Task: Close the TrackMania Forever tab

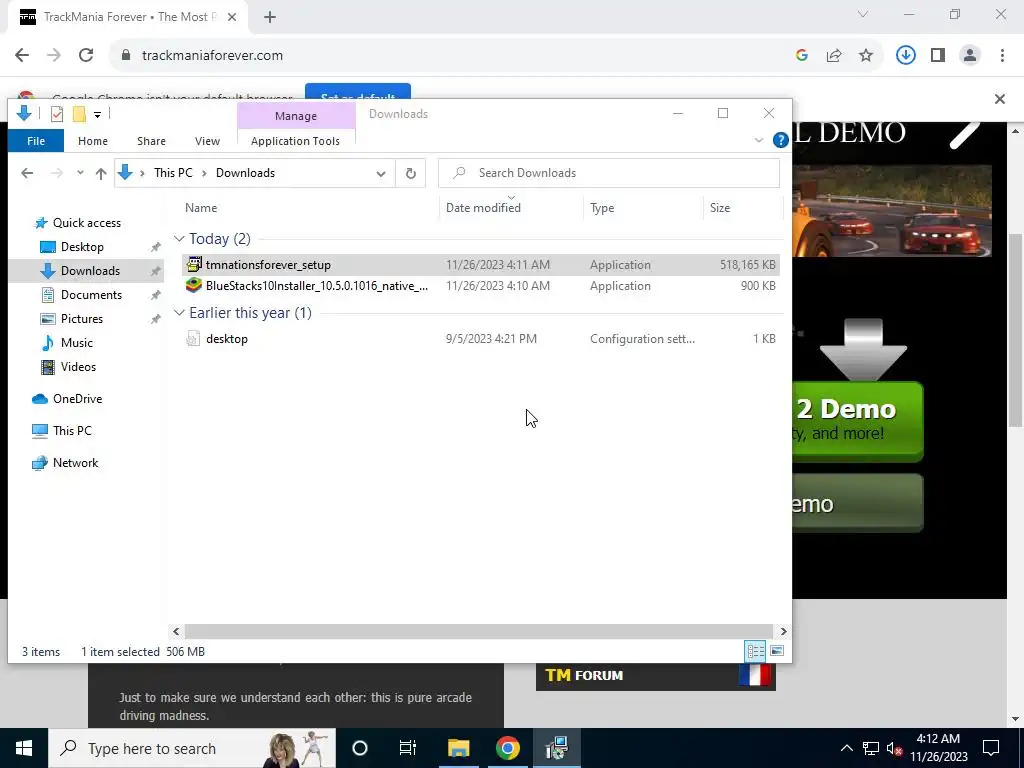Action: 232,18
